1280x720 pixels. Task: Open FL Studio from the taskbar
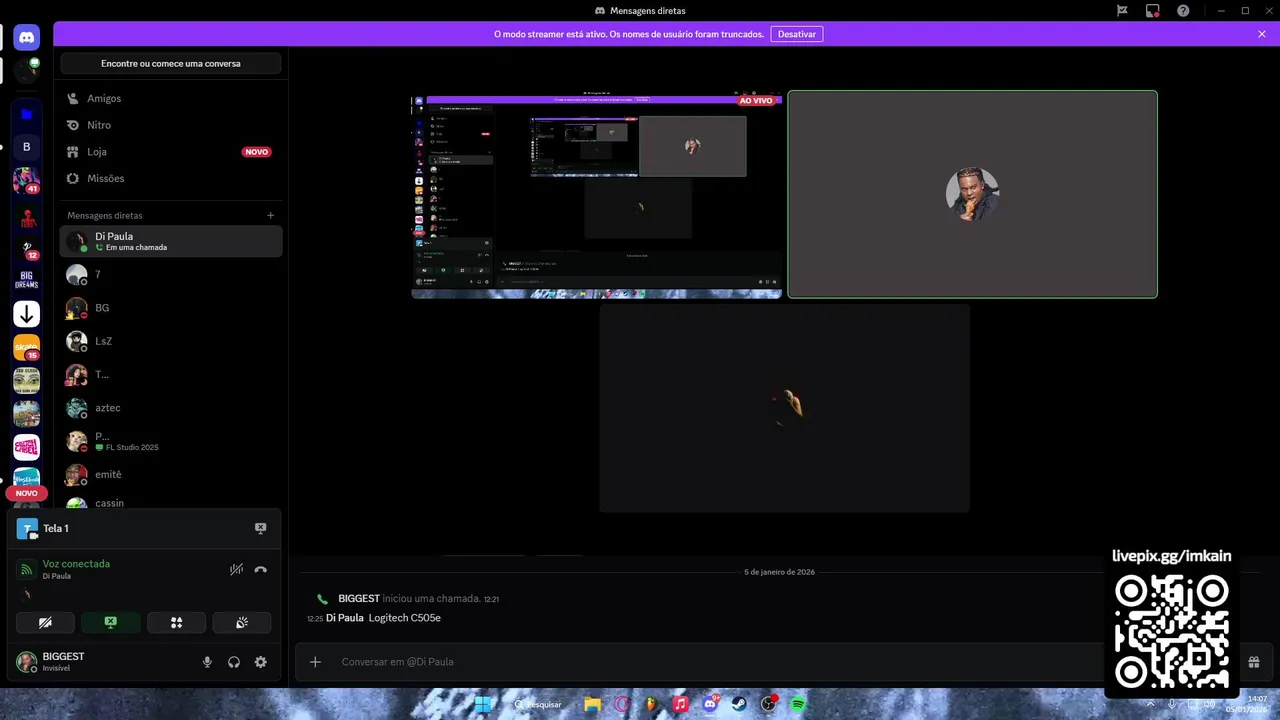pos(652,704)
